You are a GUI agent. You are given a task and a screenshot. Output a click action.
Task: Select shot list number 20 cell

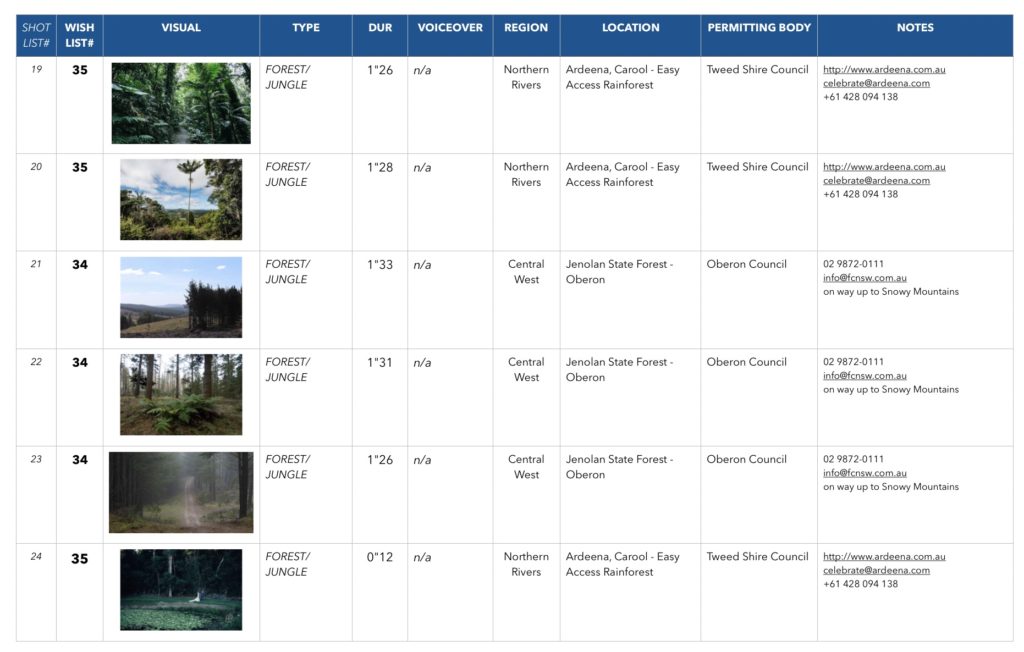pyautogui.click(x=36, y=203)
